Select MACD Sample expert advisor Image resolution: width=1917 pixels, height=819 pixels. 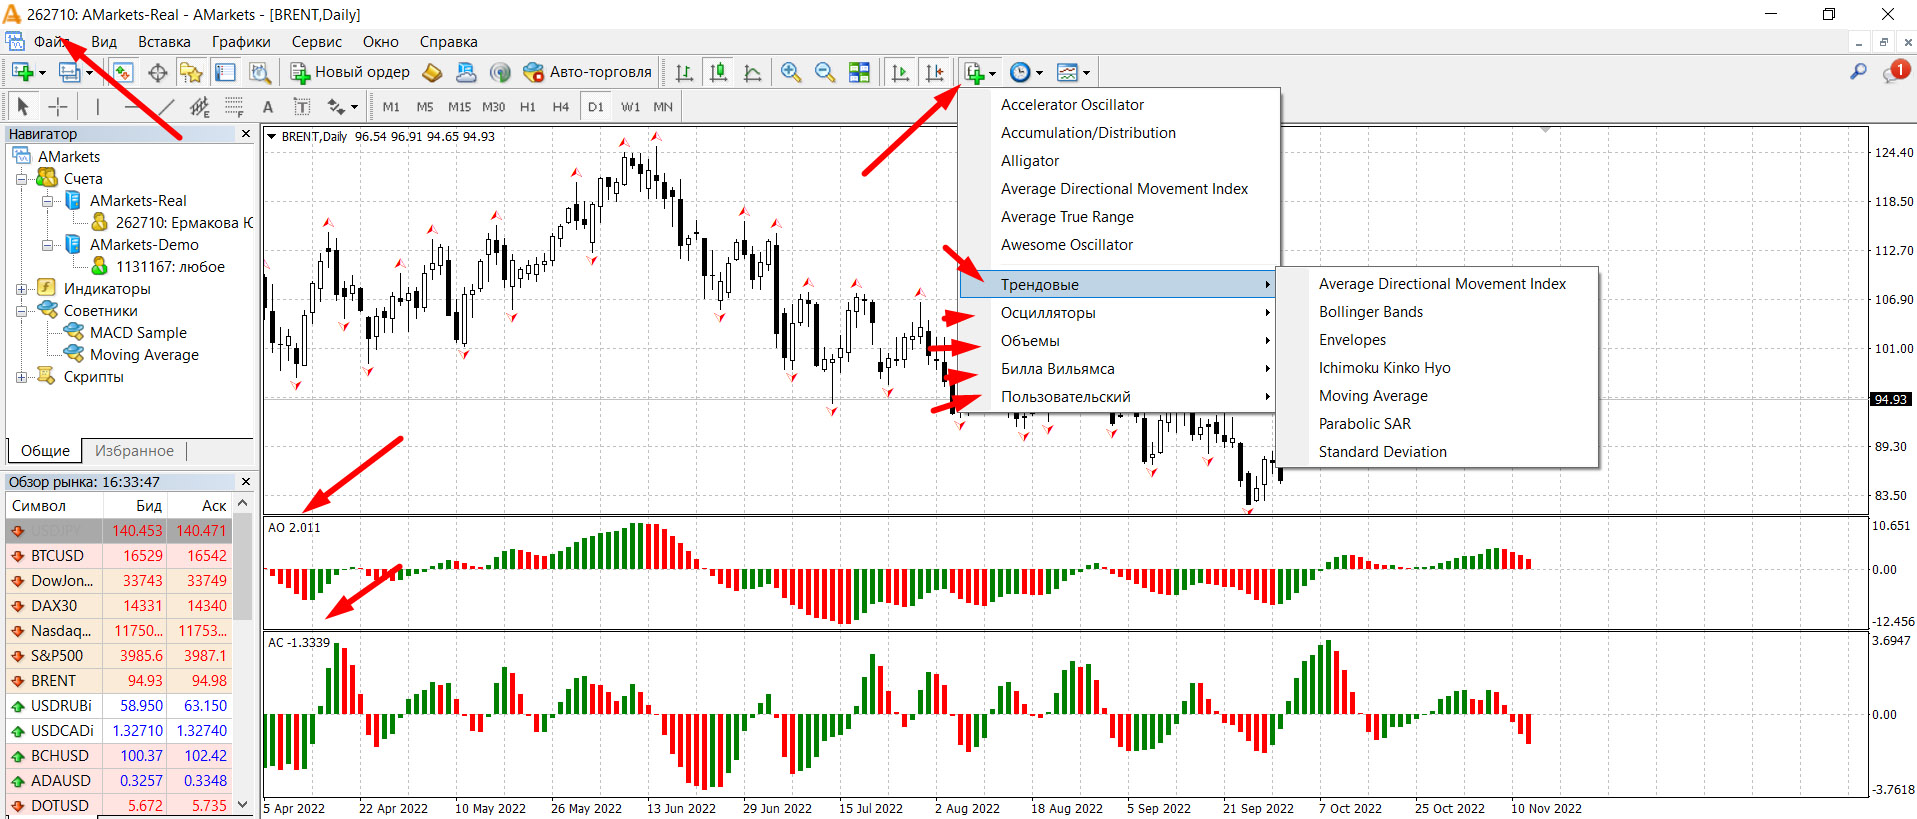point(138,333)
